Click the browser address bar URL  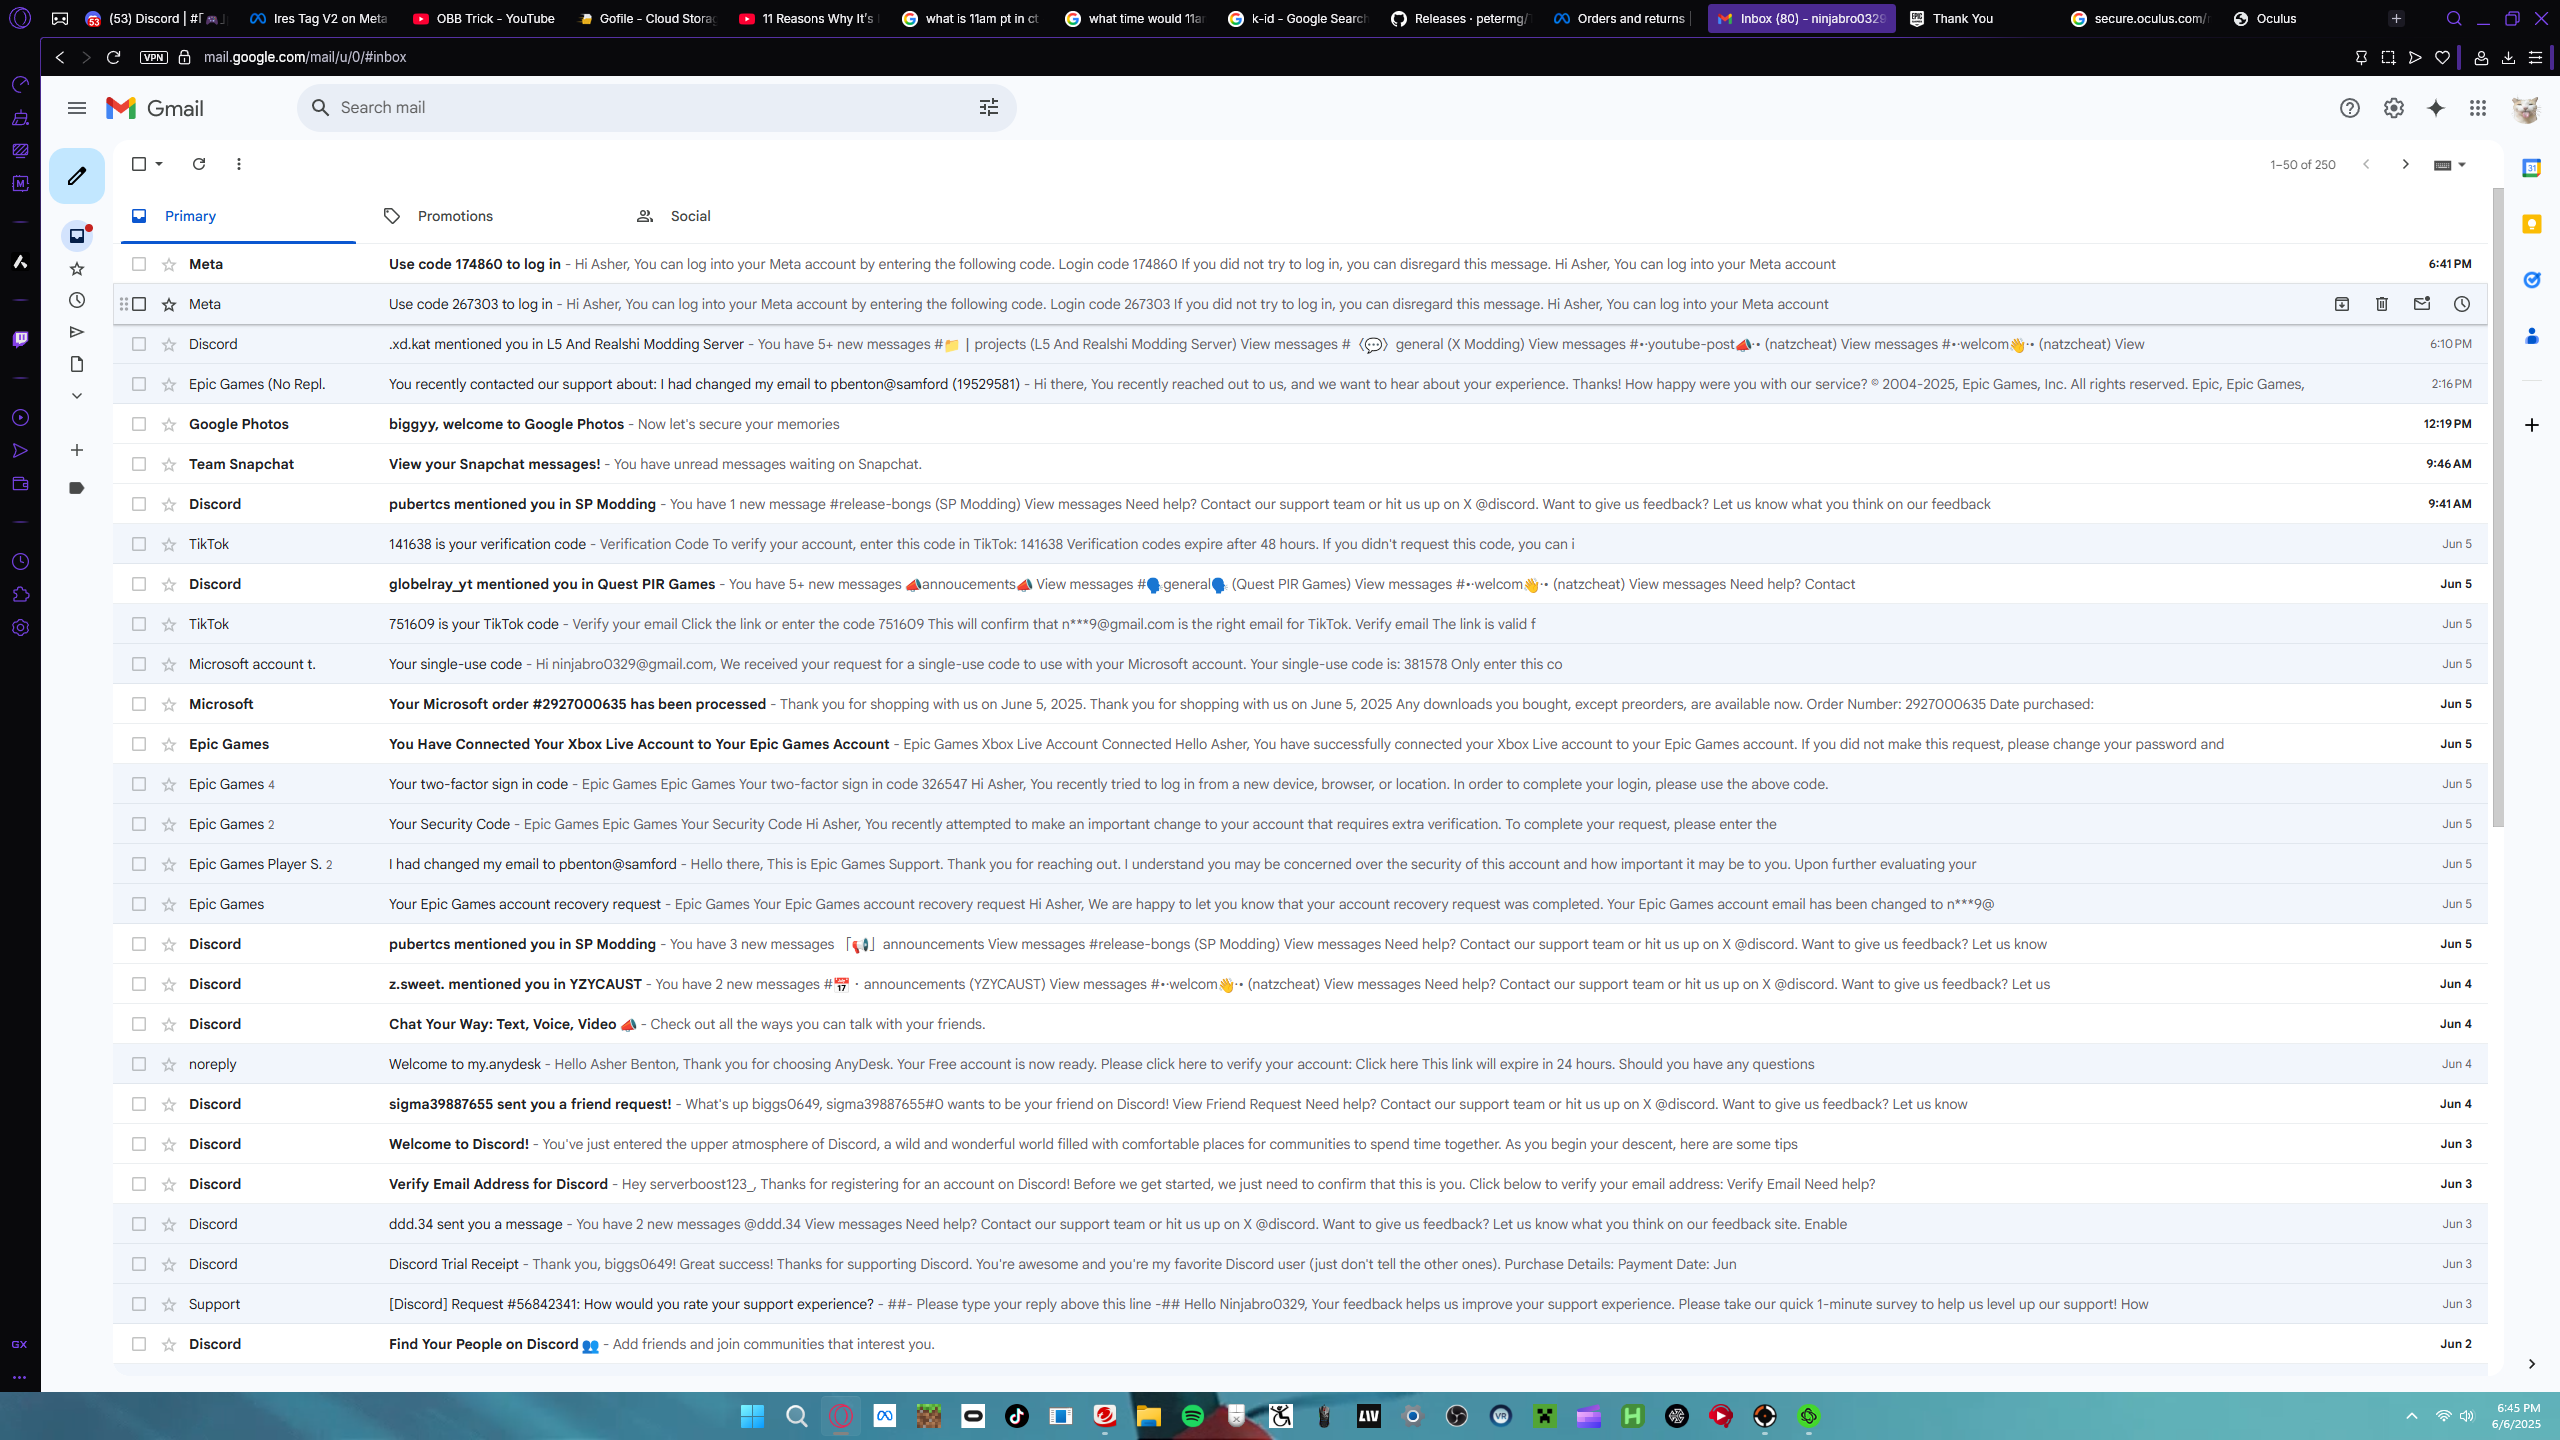click(305, 57)
